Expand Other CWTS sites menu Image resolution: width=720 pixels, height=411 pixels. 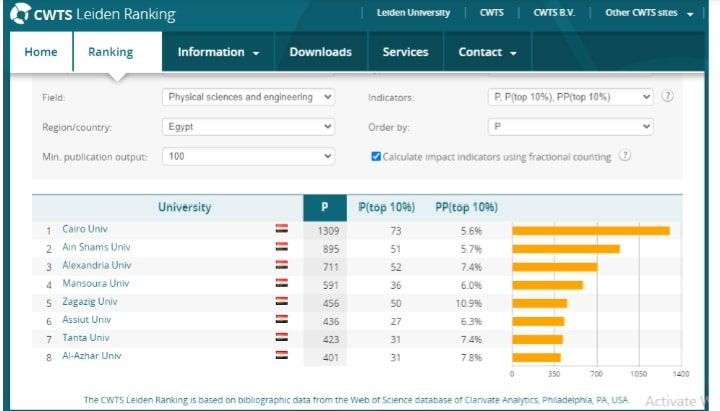point(649,13)
